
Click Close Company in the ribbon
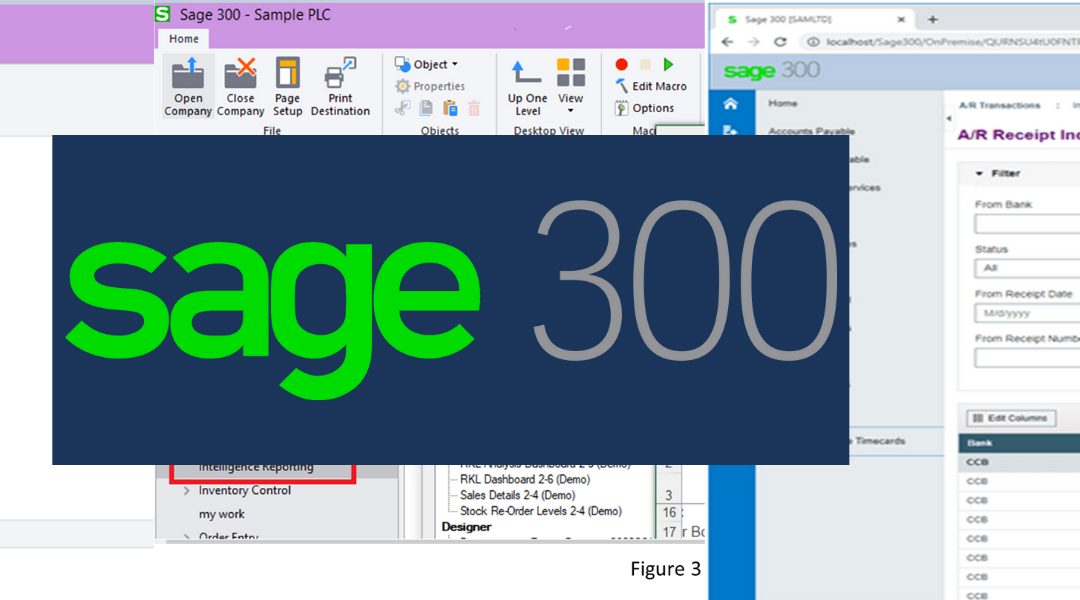pyautogui.click(x=240, y=87)
